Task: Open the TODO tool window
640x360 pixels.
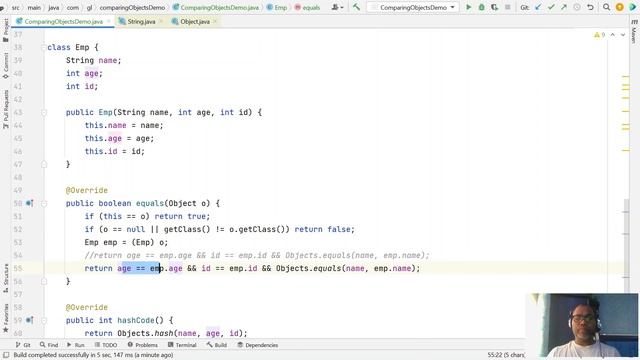Action: point(106,345)
